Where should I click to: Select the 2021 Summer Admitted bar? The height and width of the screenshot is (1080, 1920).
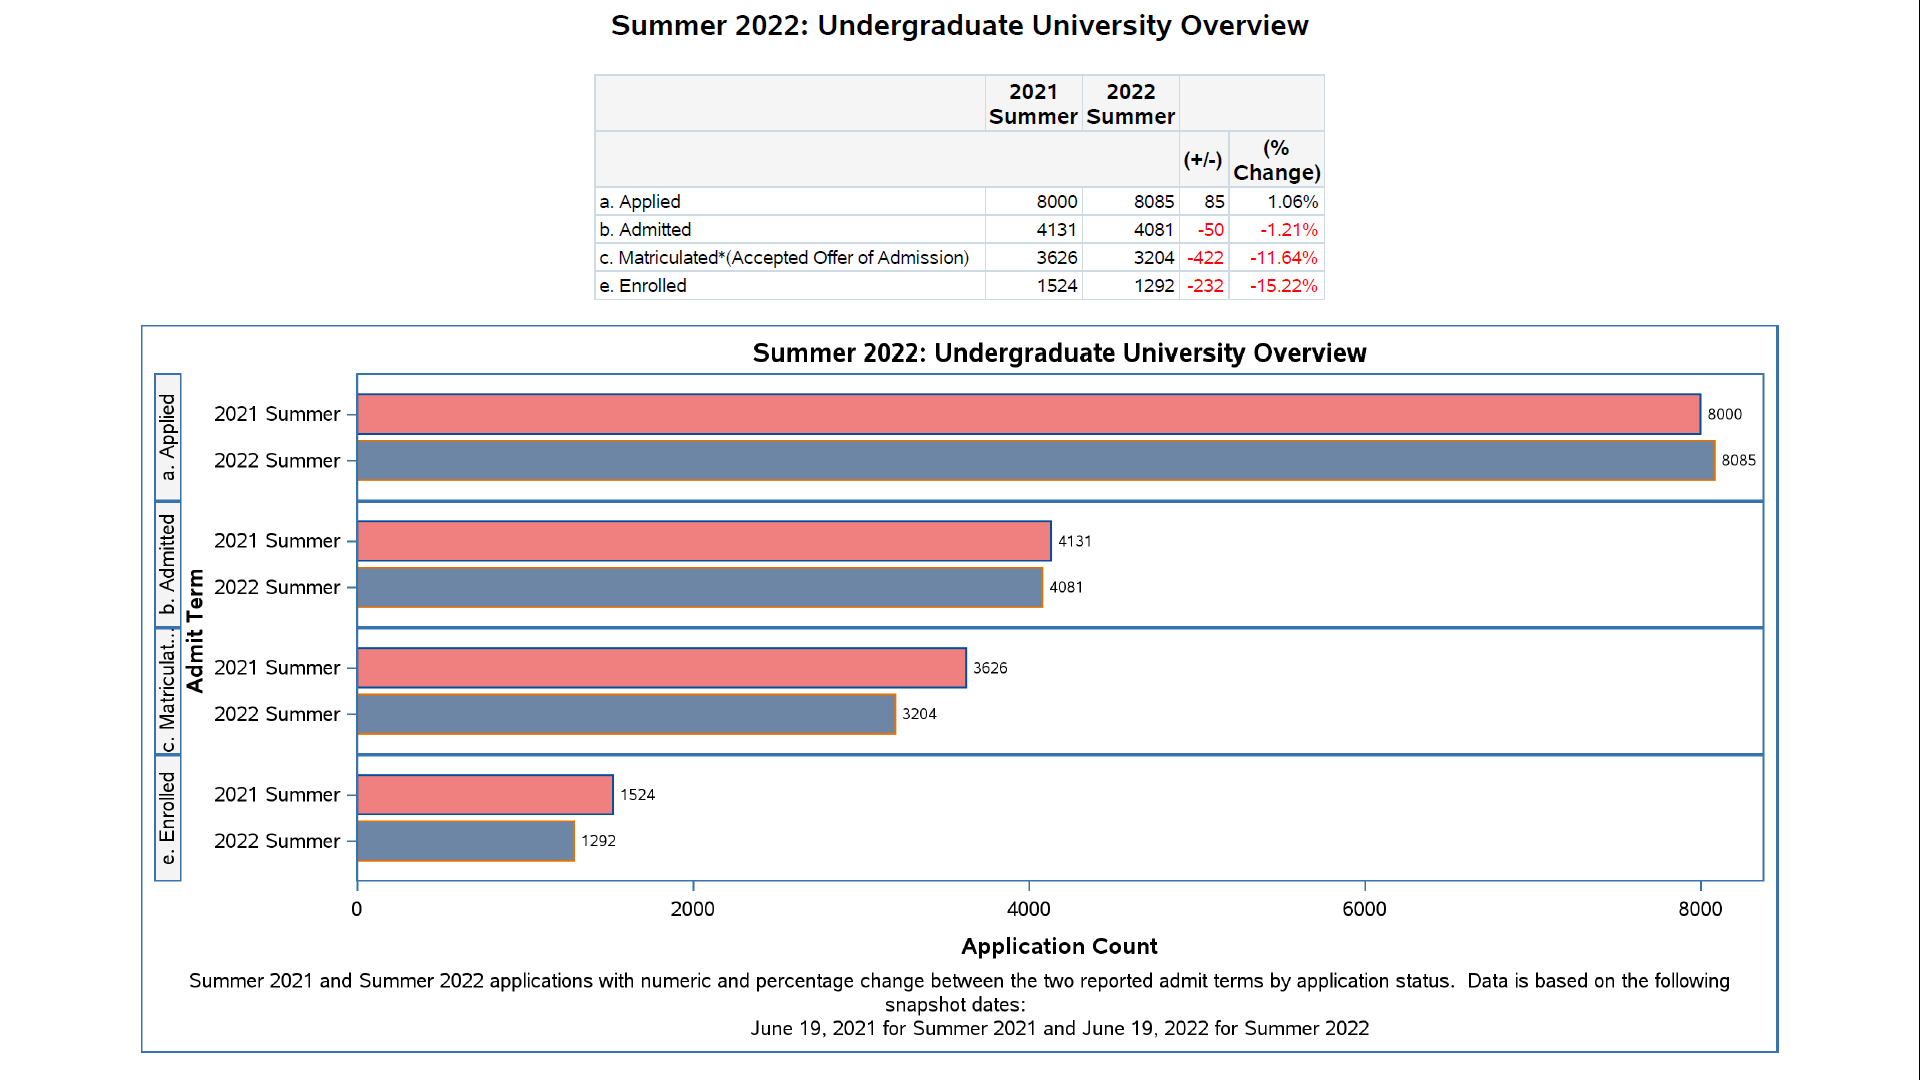pyautogui.click(x=703, y=541)
